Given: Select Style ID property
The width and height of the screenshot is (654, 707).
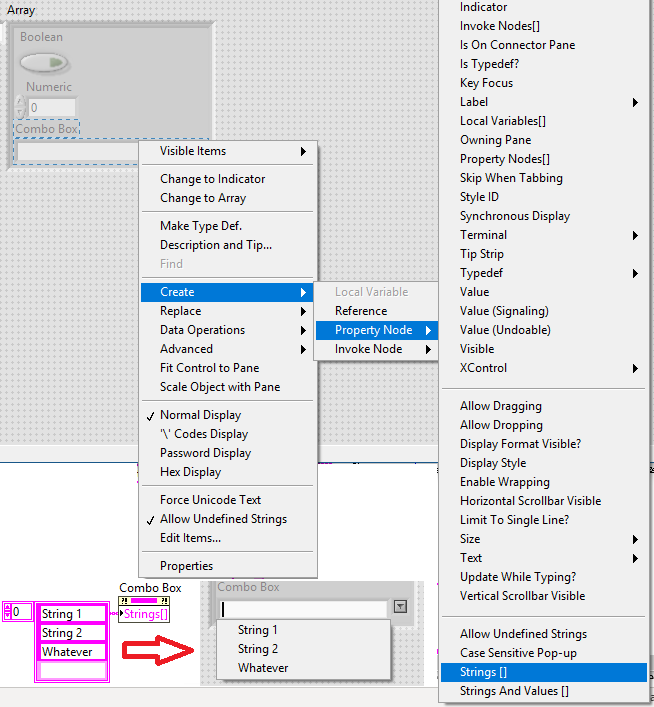Looking at the screenshot, I should [543, 197].
